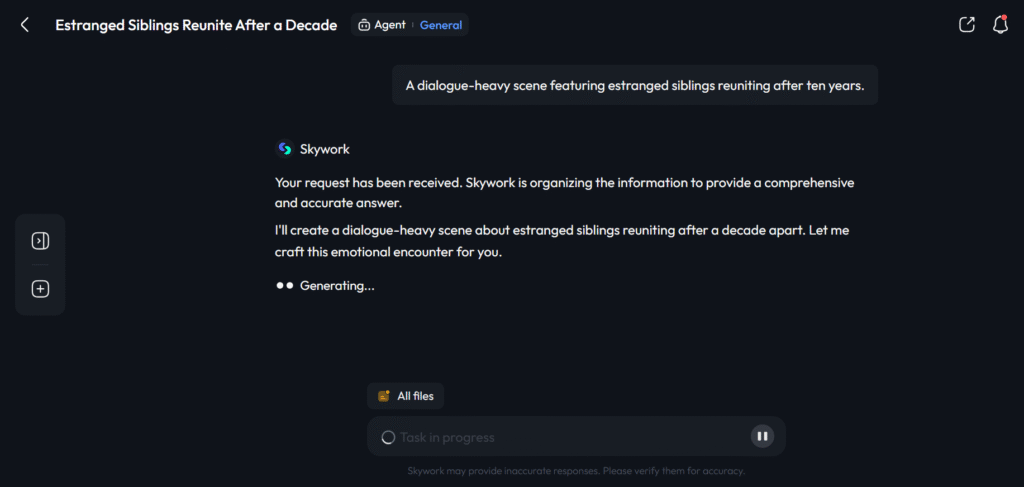
Task: Open the All files button
Action: tap(406, 396)
